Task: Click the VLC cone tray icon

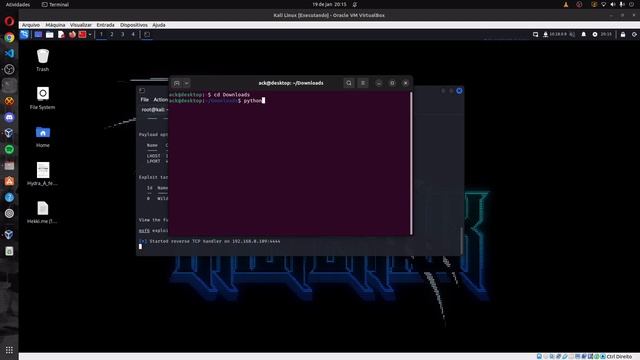Action: 566,4
